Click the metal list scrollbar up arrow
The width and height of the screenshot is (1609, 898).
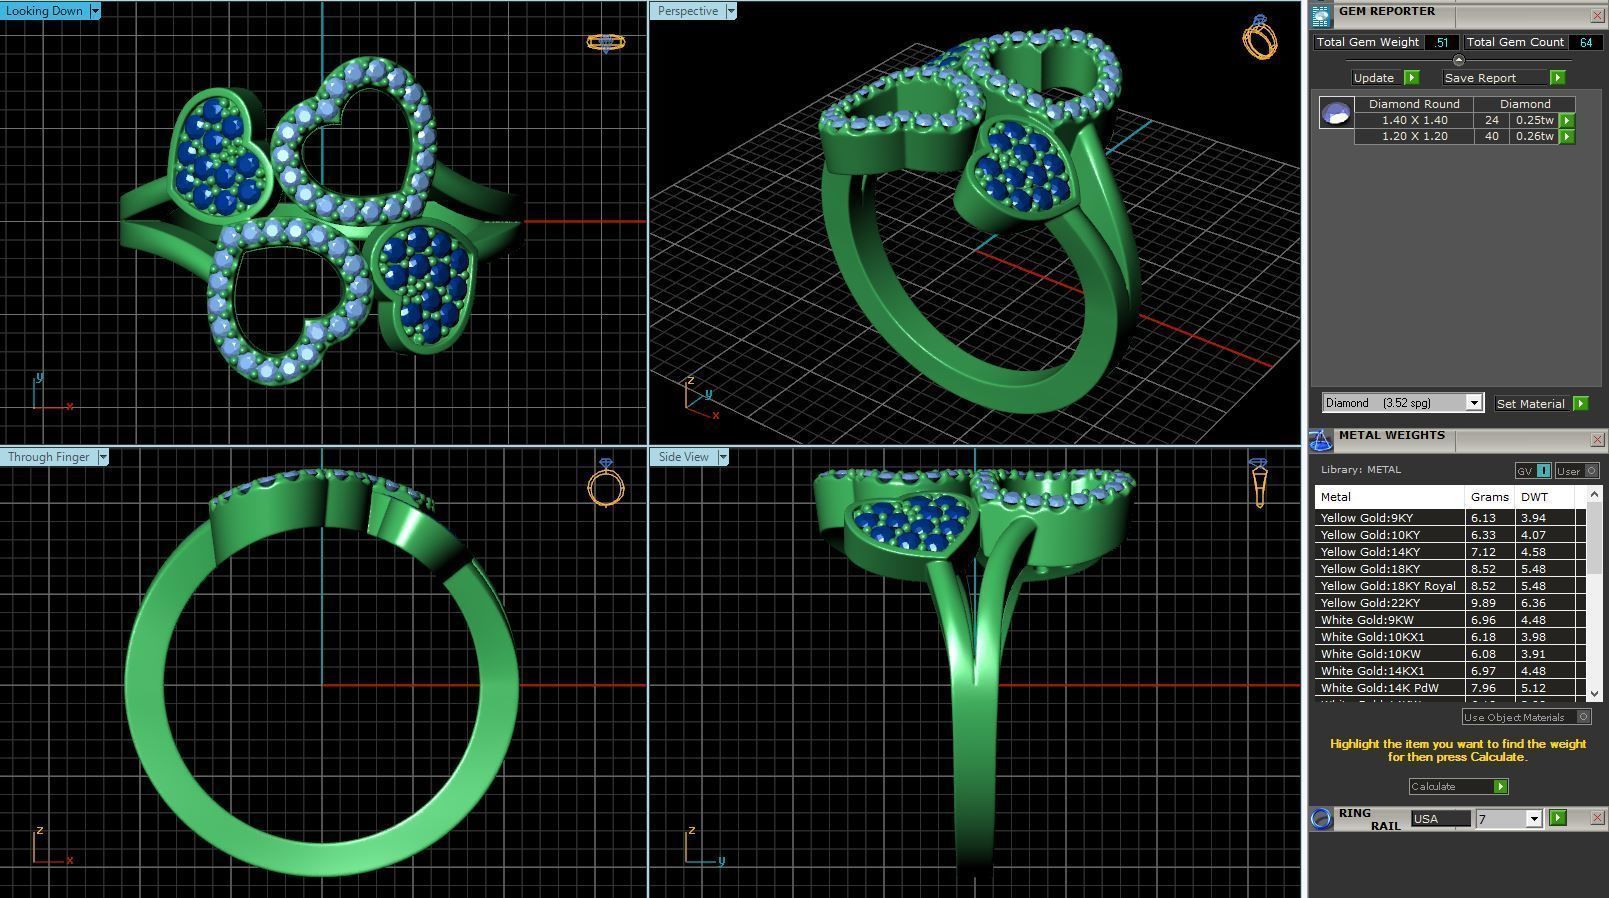pyautogui.click(x=1594, y=495)
